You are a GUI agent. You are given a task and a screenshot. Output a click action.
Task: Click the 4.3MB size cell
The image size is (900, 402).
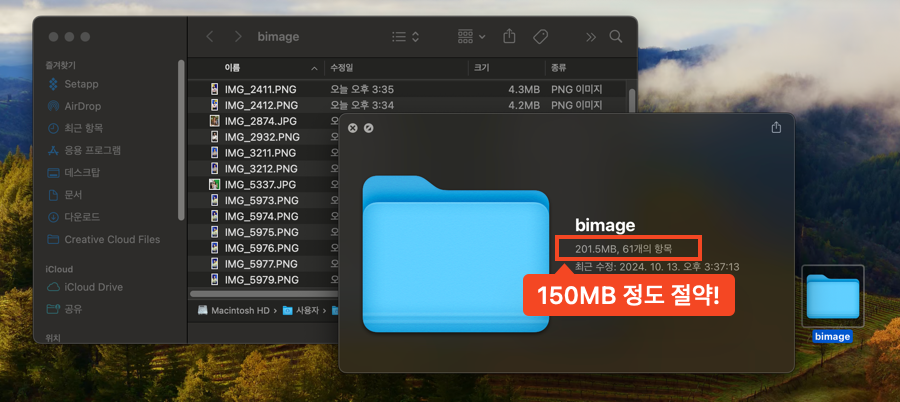pyautogui.click(x=524, y=90)
